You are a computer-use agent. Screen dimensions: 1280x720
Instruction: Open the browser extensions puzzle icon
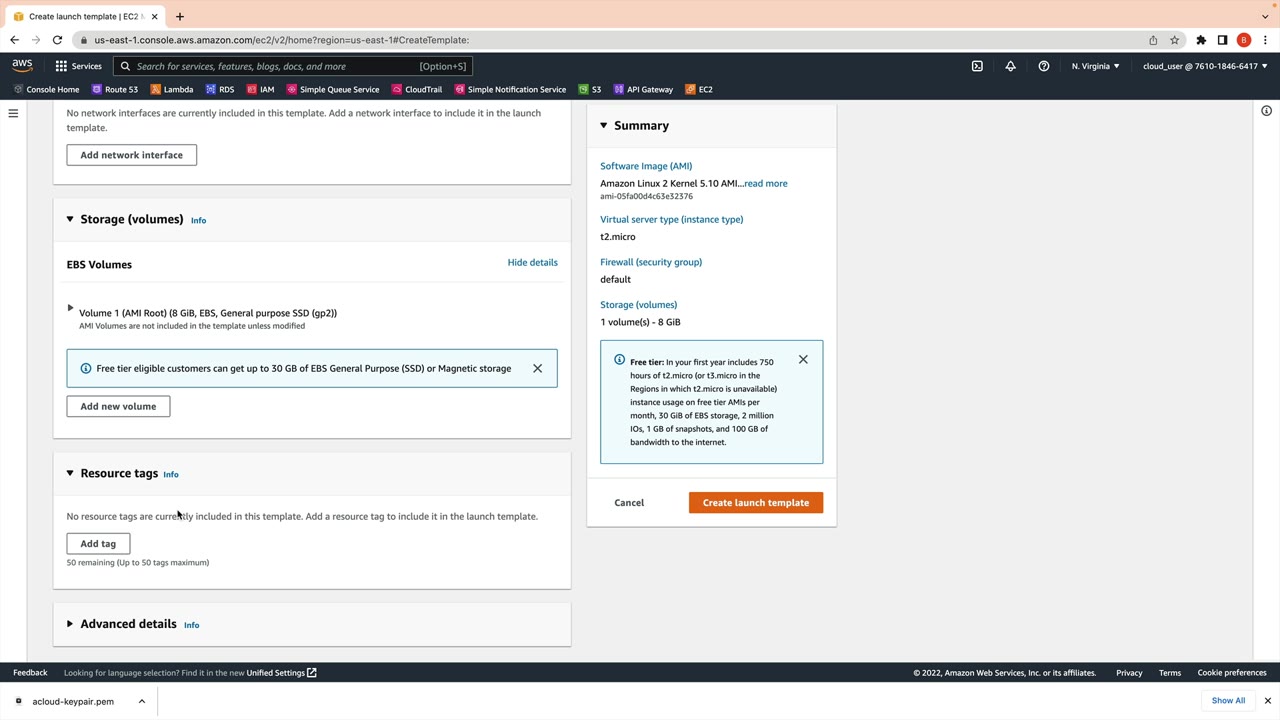pyautogui.click(x=1201, y=40)
